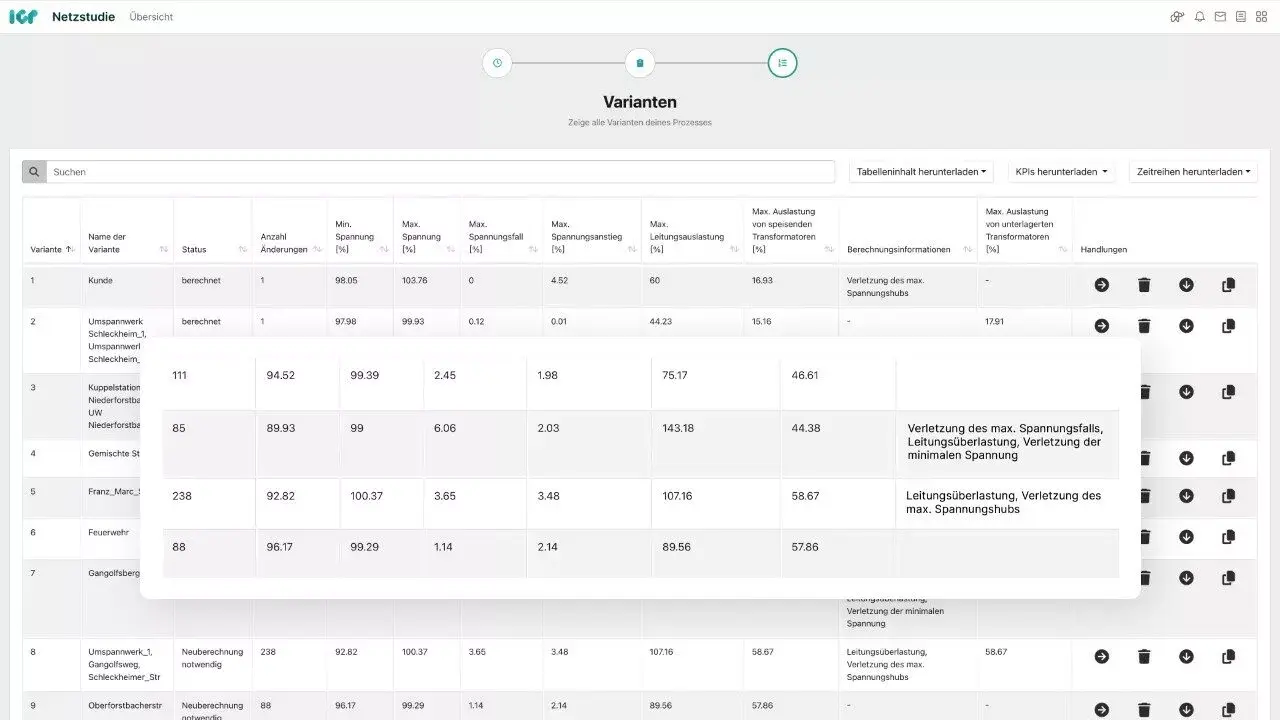
Task: Duplicate variant 8 Umspannwerk_1
Action: coord(1229,657)
